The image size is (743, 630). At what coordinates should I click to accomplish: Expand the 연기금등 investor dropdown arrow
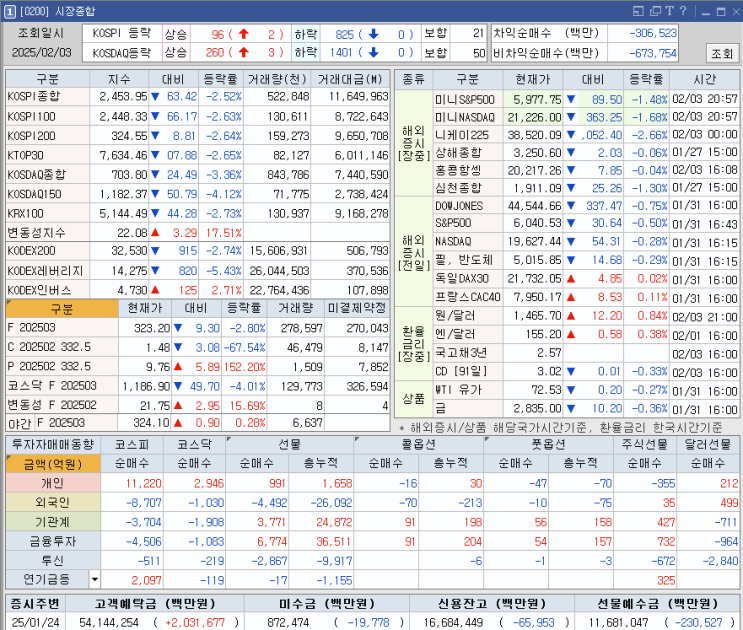point(94,580)
